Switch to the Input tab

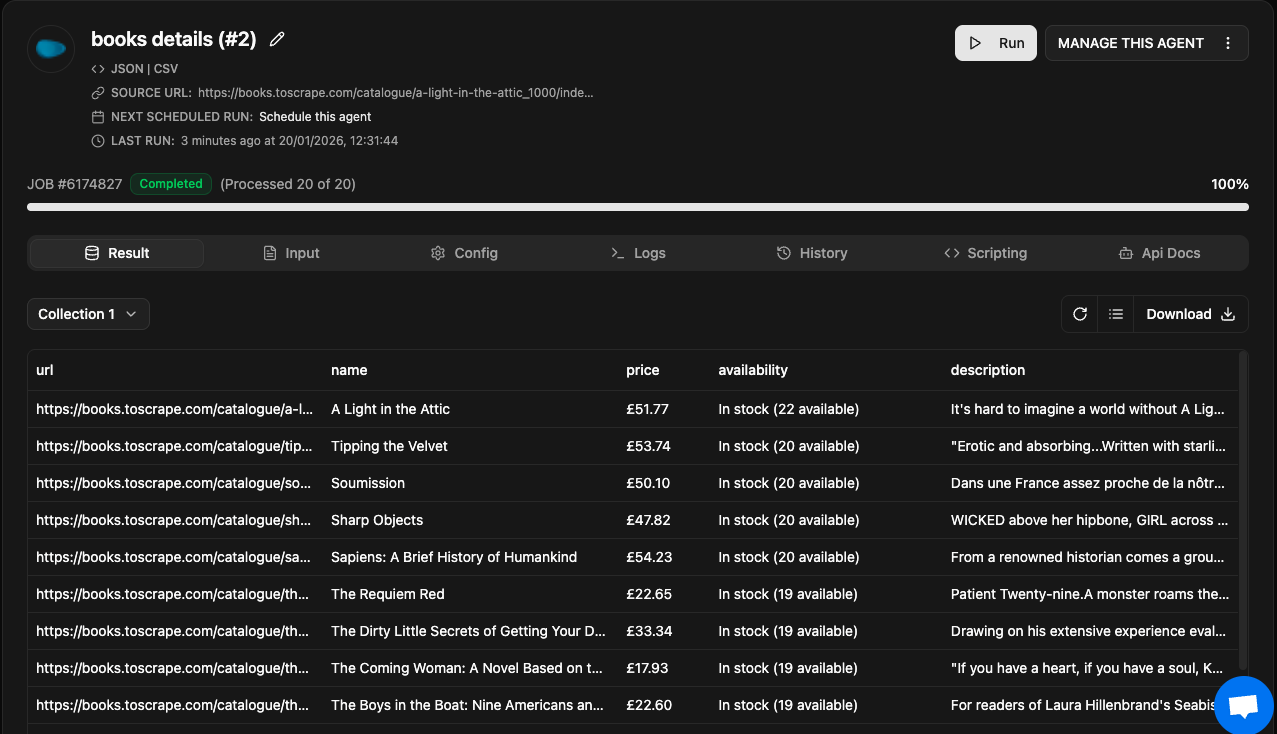pos(291,253)
